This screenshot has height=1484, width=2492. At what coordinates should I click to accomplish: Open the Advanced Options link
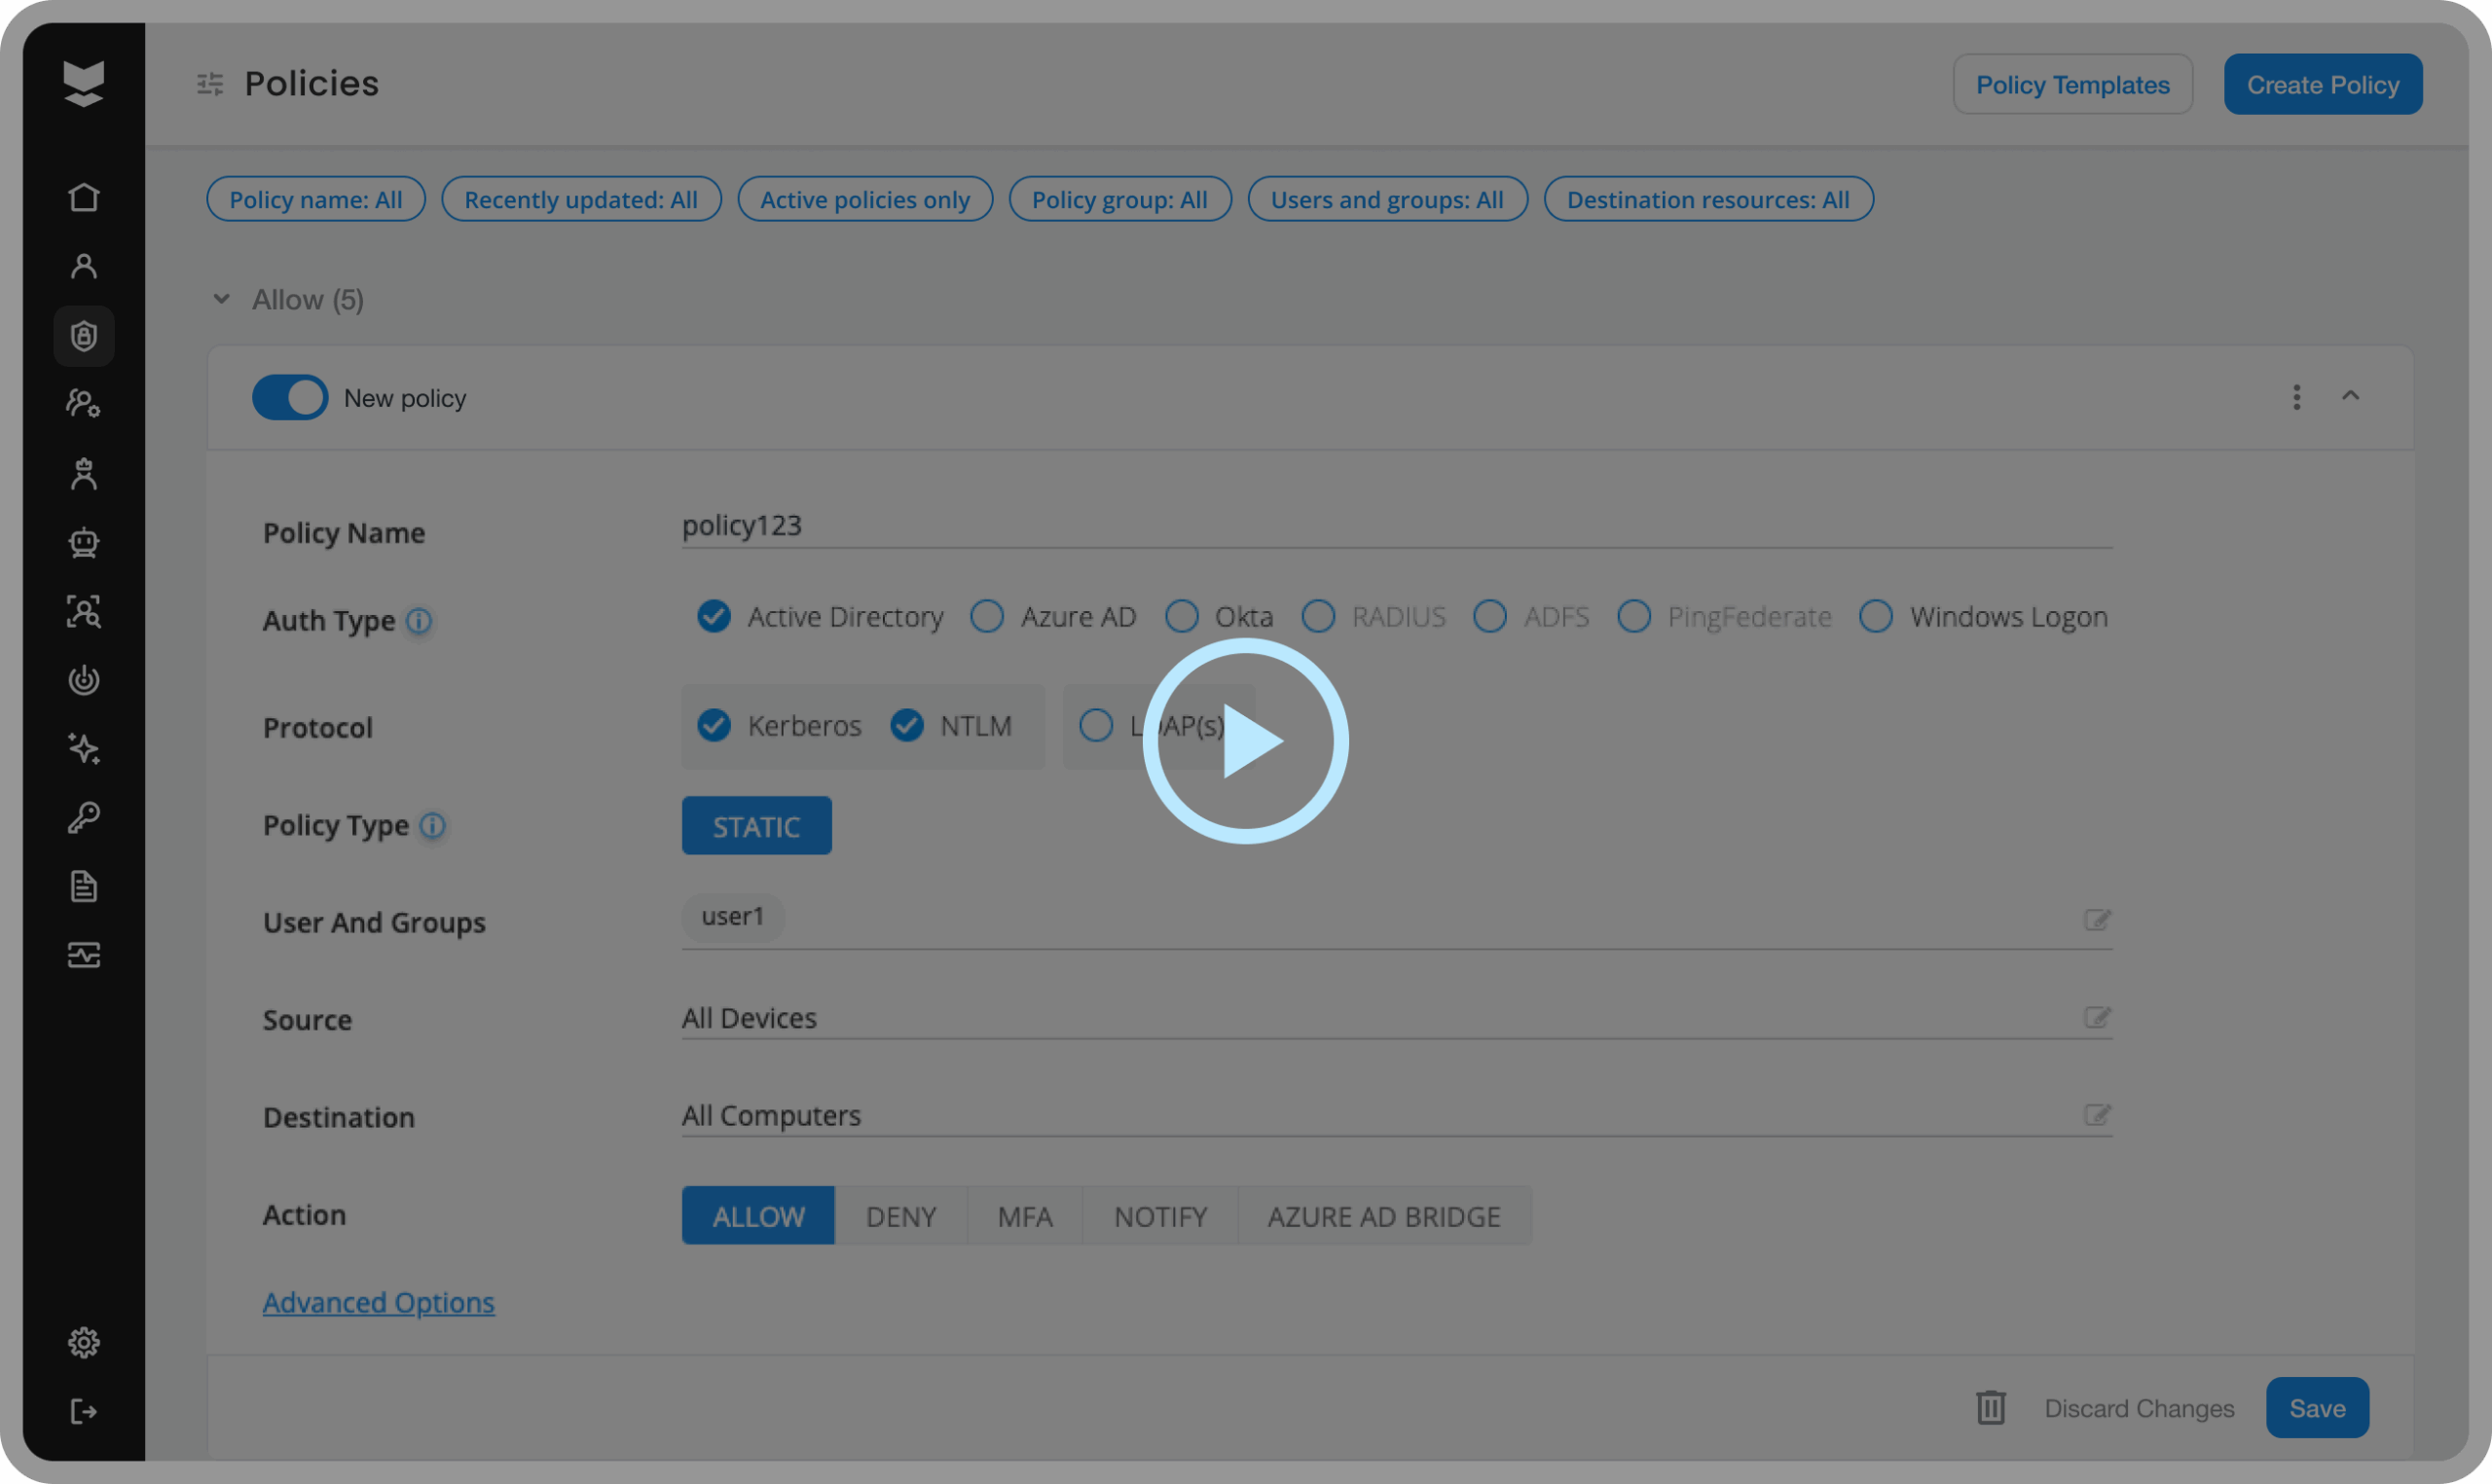point(378,1302)
